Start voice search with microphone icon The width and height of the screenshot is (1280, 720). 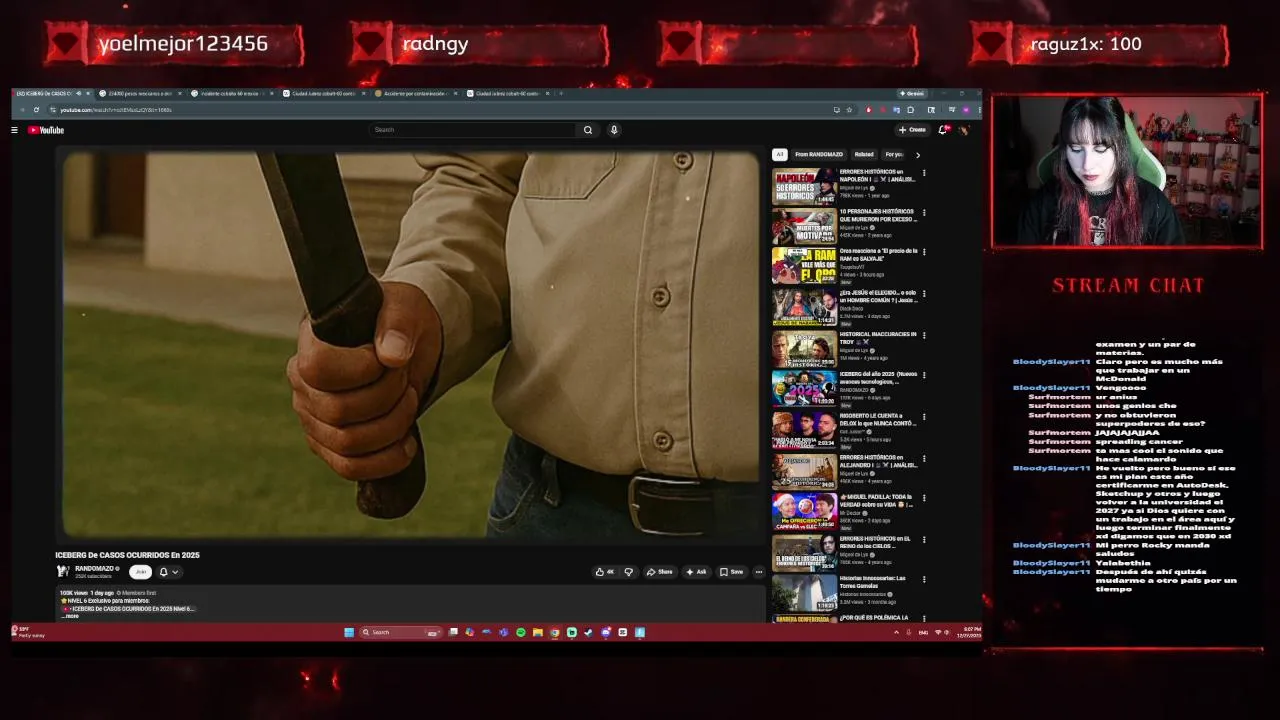pyautogui.click(x=614, y=130)
